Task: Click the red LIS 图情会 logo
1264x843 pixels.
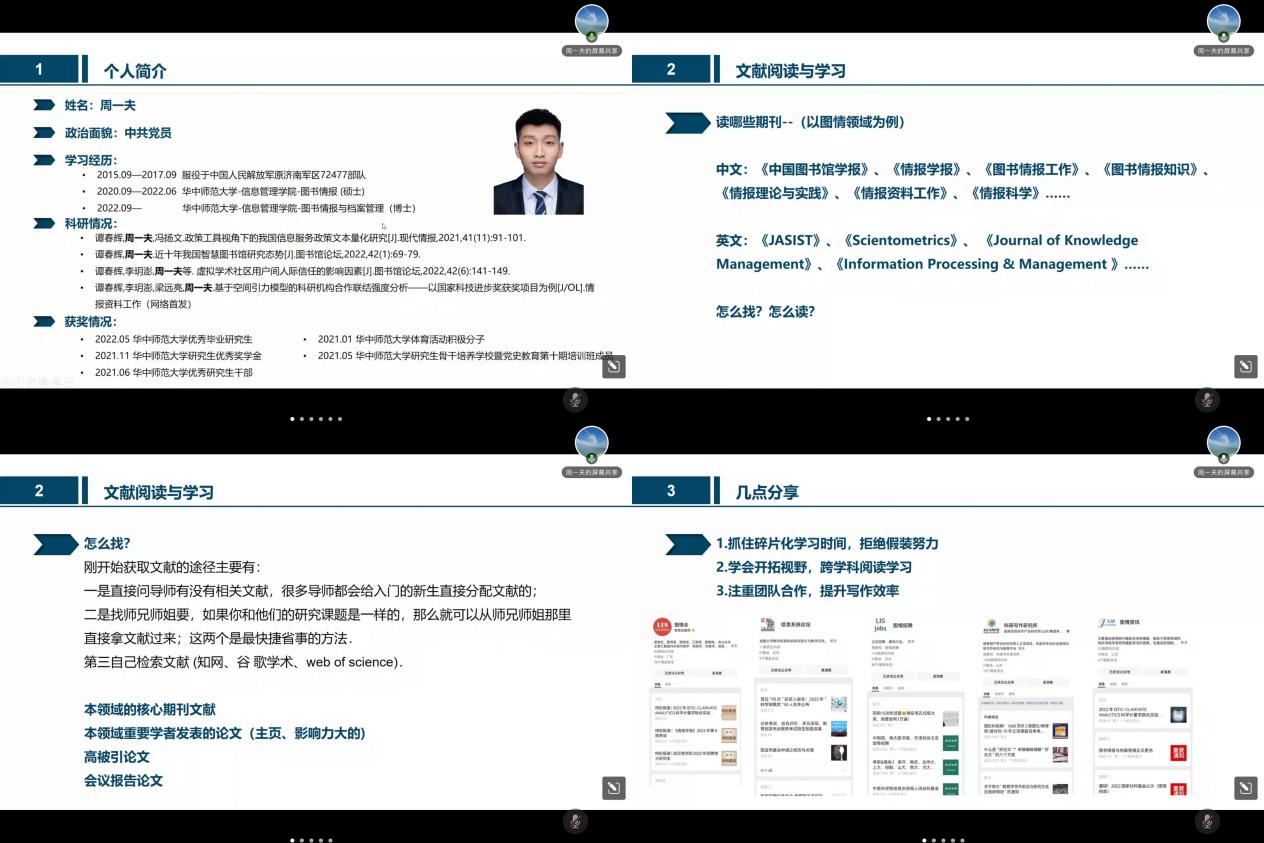Action: pos(662,626)
